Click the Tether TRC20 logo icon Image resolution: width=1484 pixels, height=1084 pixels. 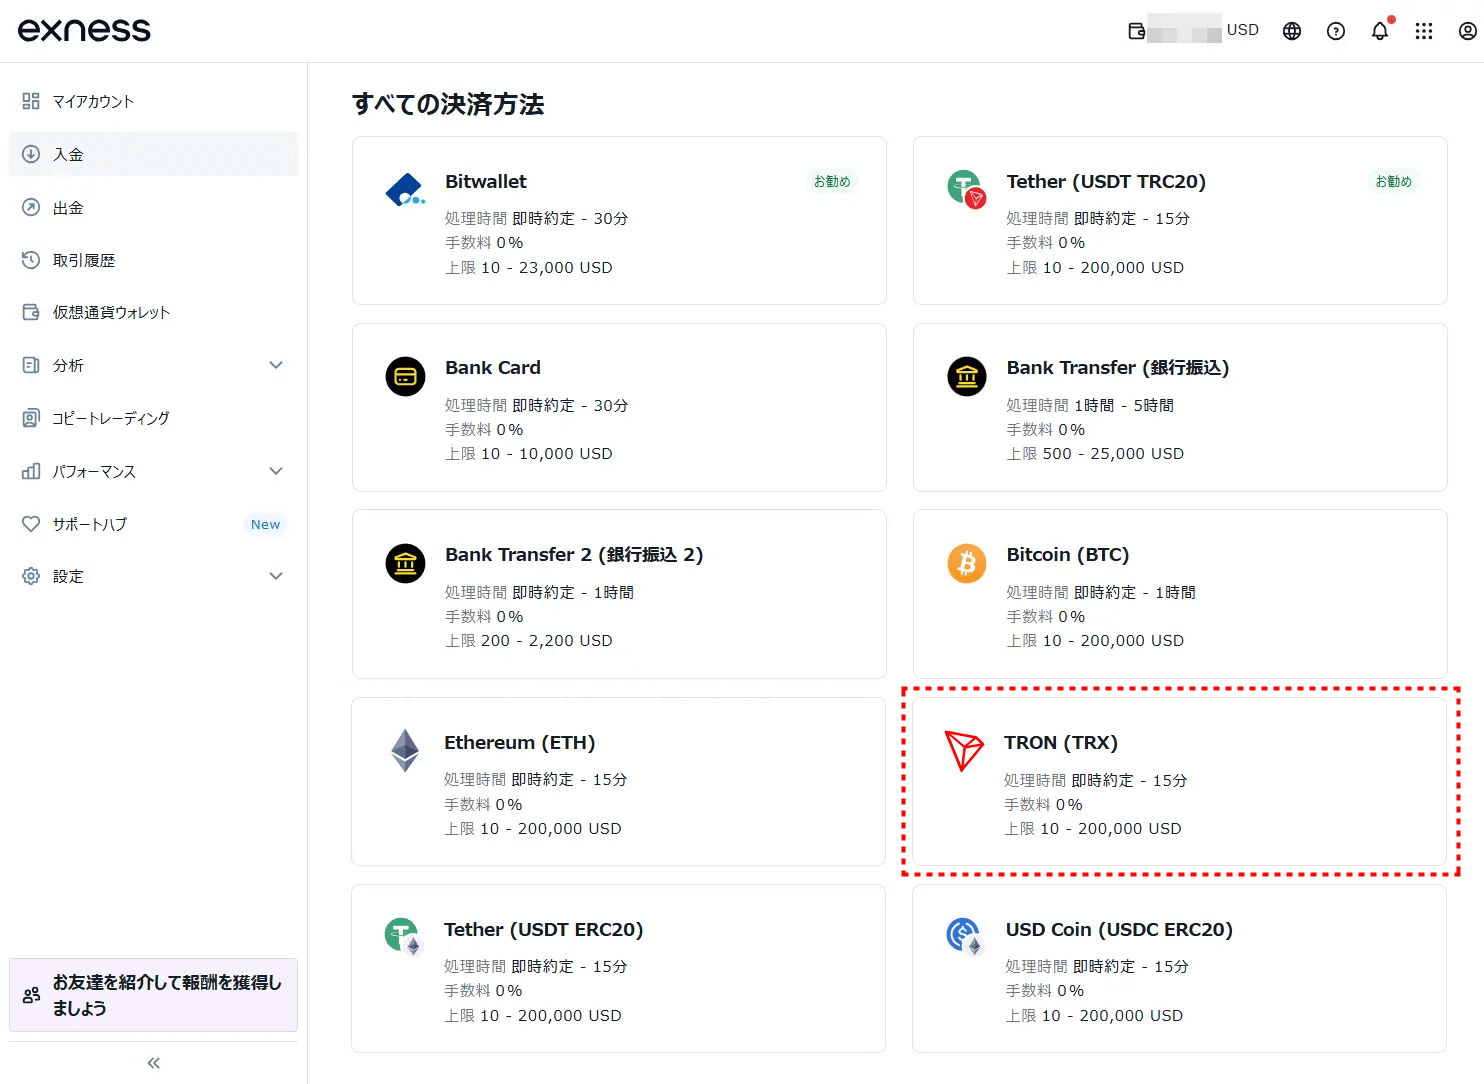coord(967,188)
